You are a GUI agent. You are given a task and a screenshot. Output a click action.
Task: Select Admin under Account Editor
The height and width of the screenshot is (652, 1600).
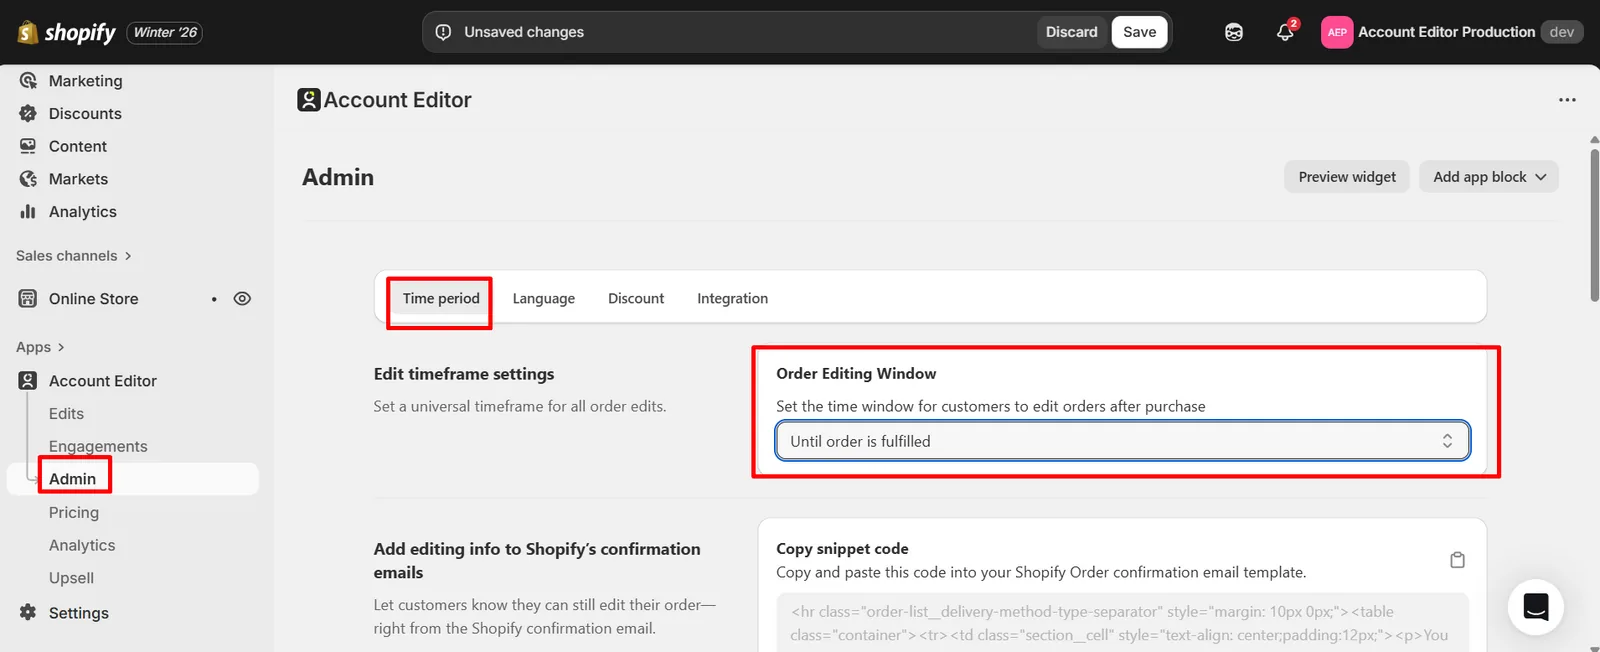pyautogui.click(x=73, y=479)
